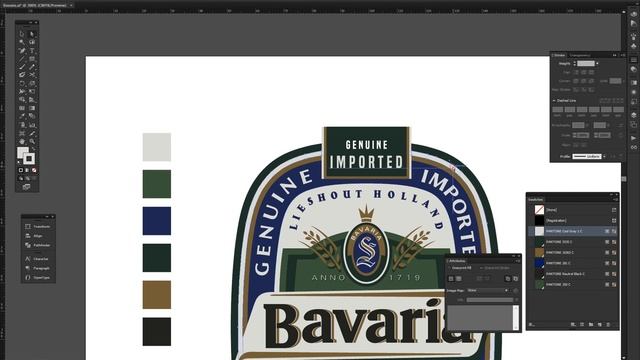Open the Transform panel
640x360 pixels.
click(38, 226)
